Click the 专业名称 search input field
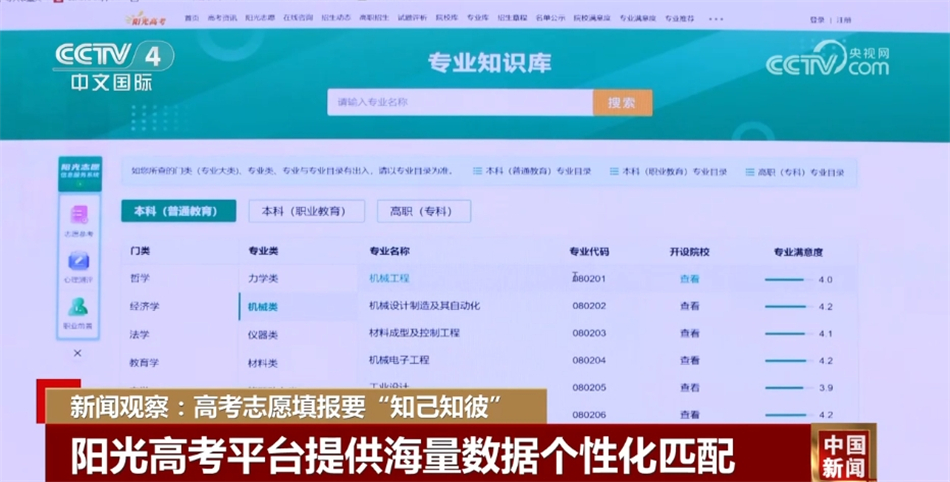The image size is (950, 482). (x=460, y=102)
